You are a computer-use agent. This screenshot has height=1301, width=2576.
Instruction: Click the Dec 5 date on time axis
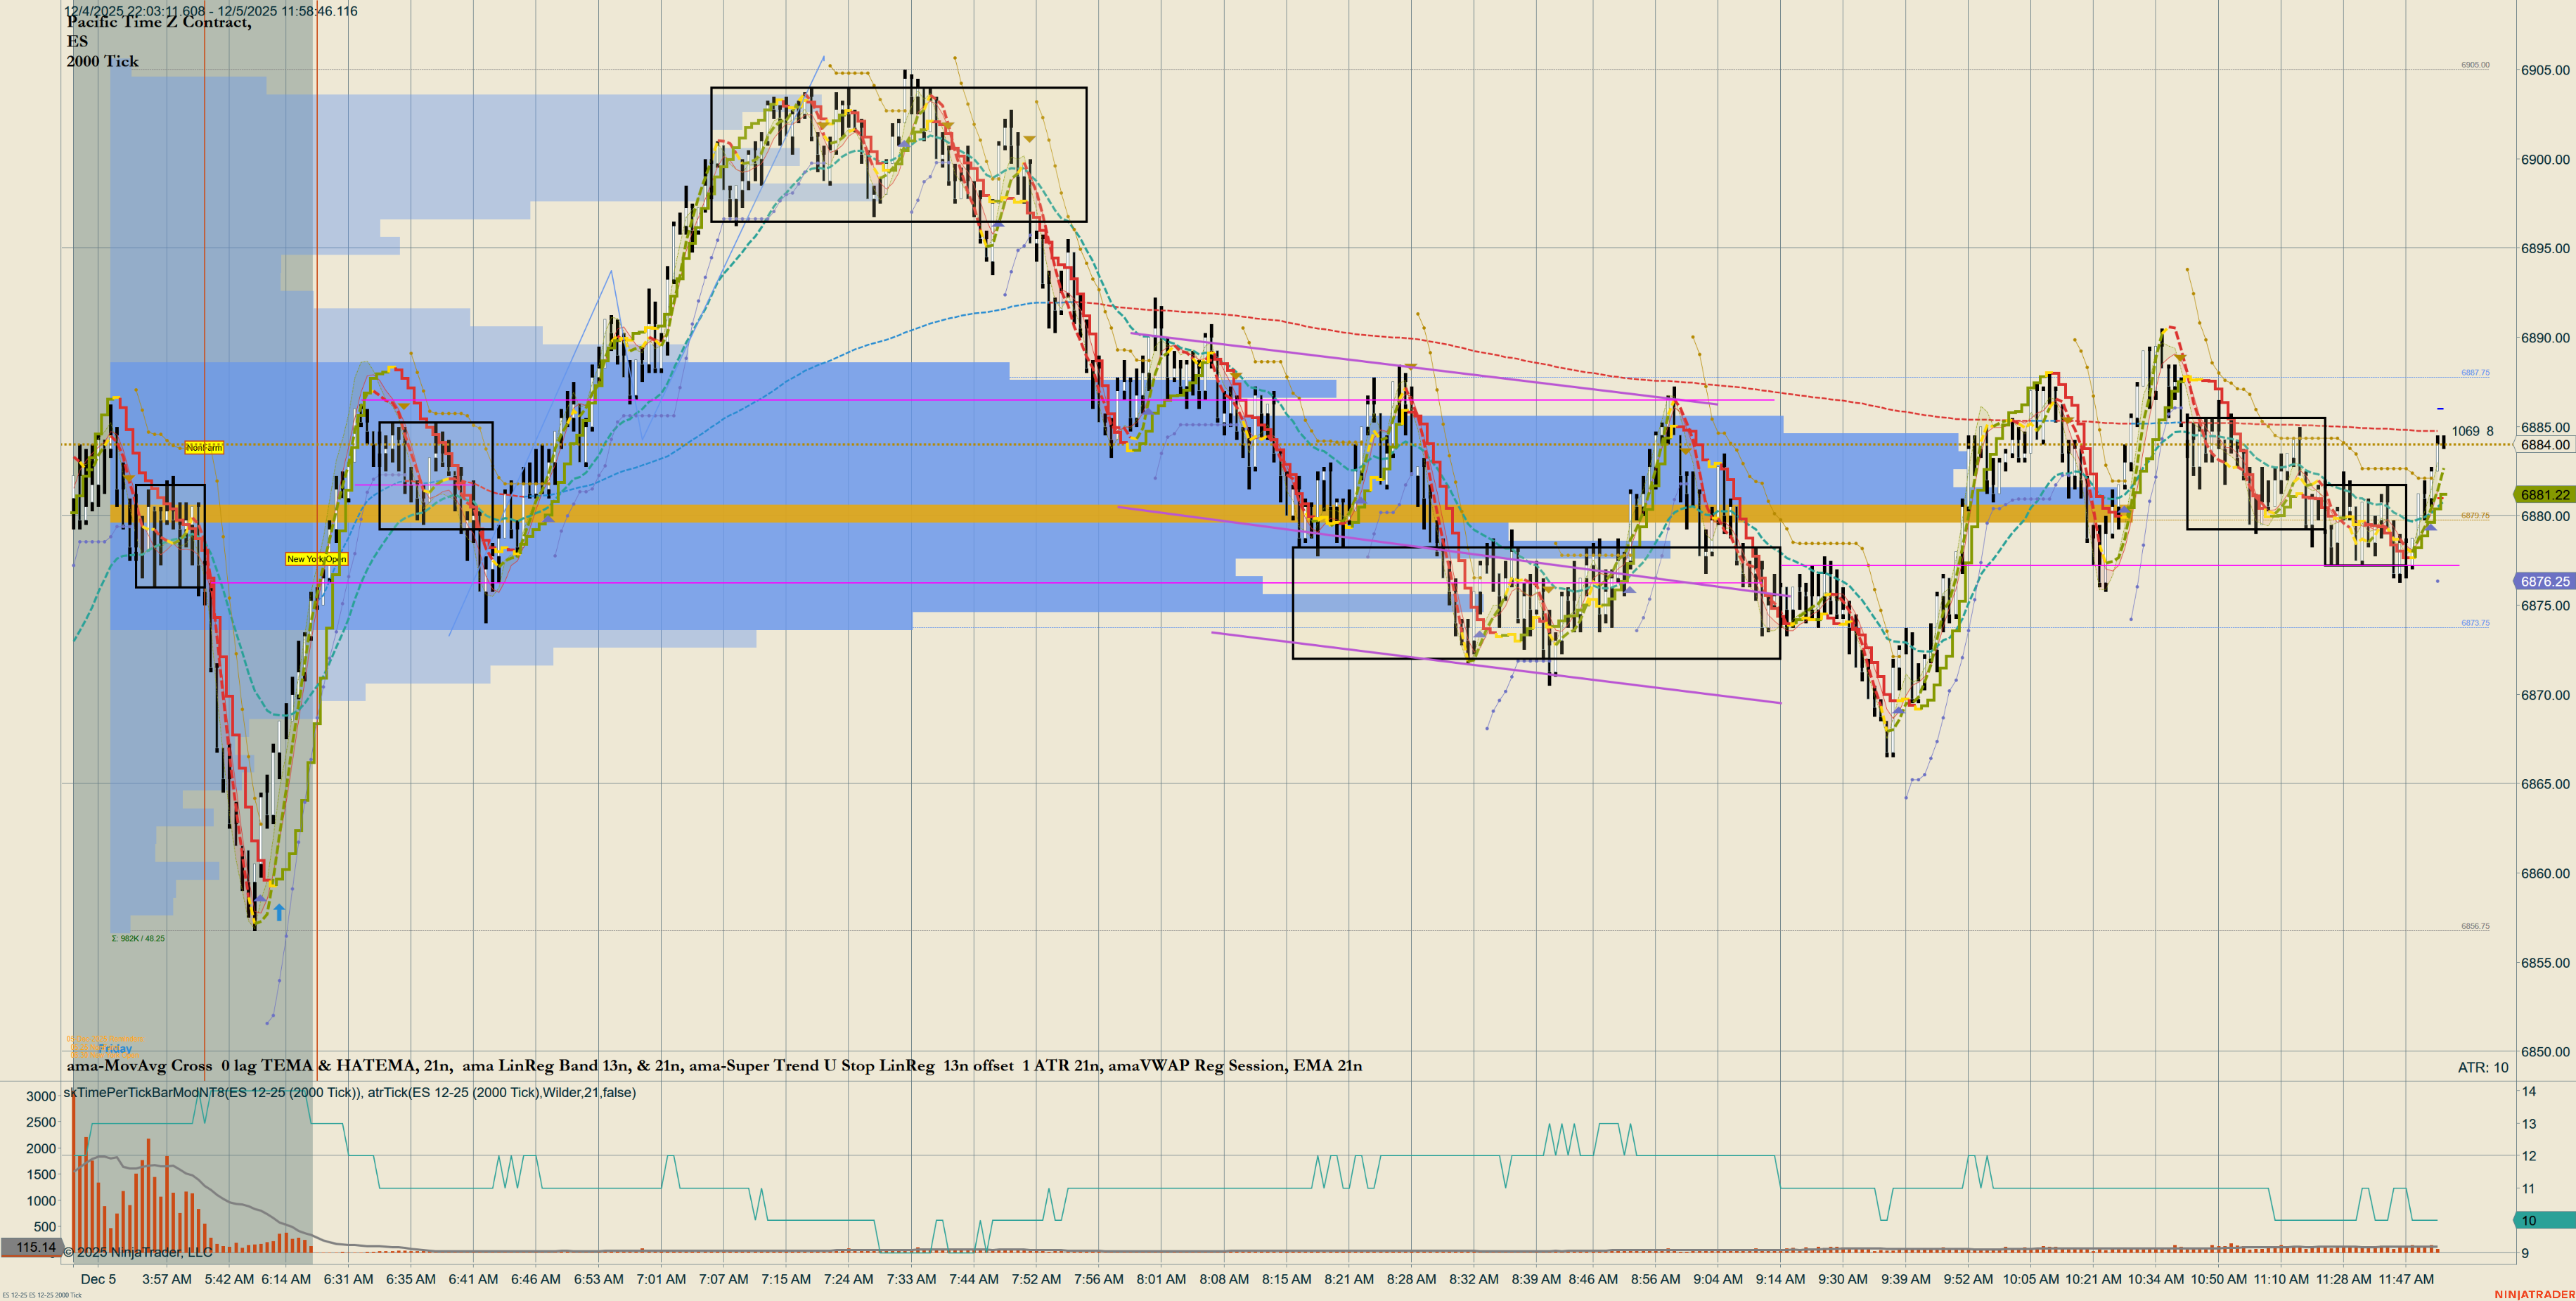[98, 1279]
